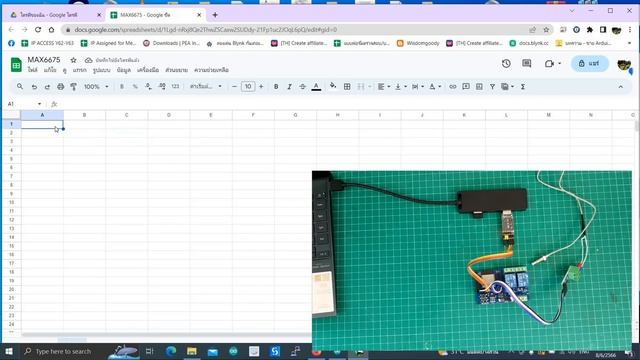Open the version history clock icon
This screenshot has width=640, height=360.
pyautogui.click(x=506, y=63)
